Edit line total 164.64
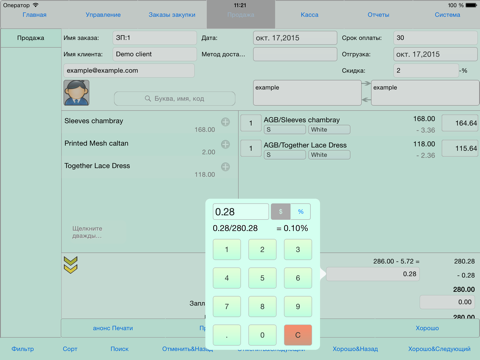This screenshot has height=360, width=480. pyautogui.click(x=460, y=123)
